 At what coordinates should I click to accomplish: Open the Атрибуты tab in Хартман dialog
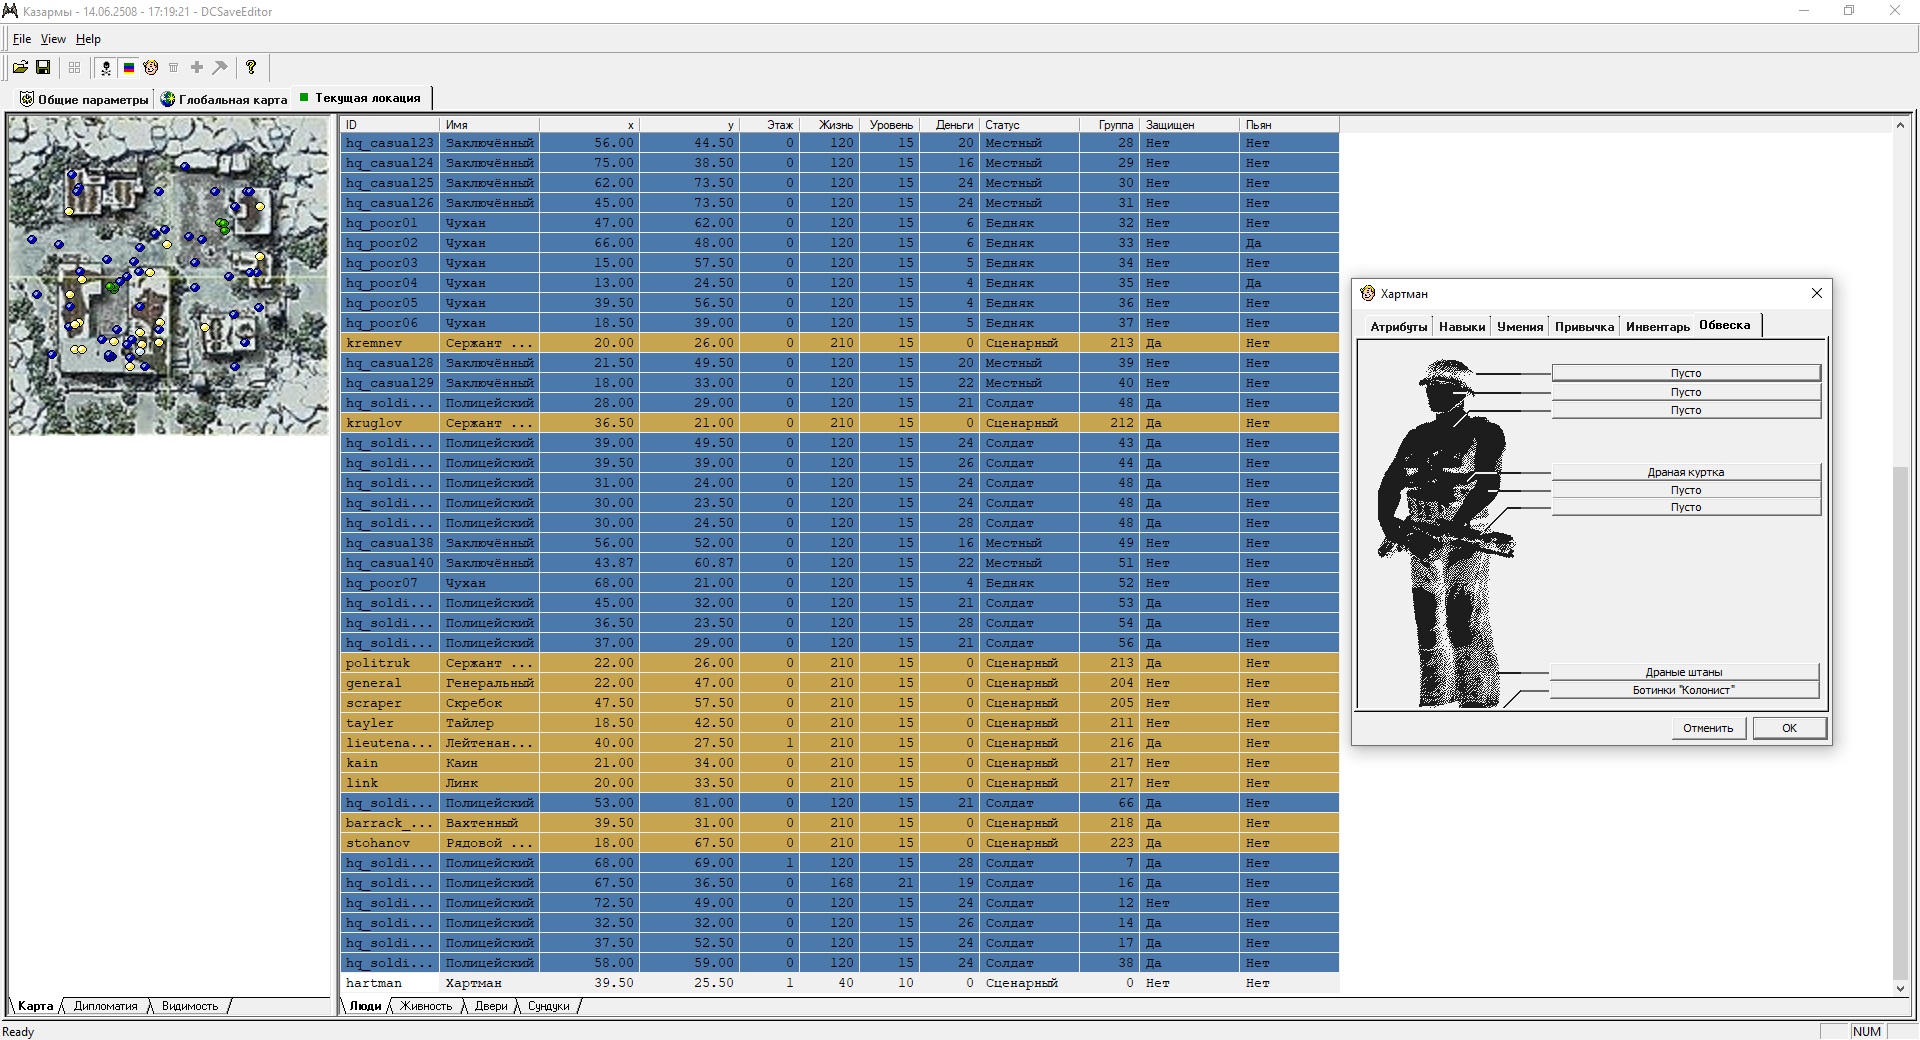1398,327
